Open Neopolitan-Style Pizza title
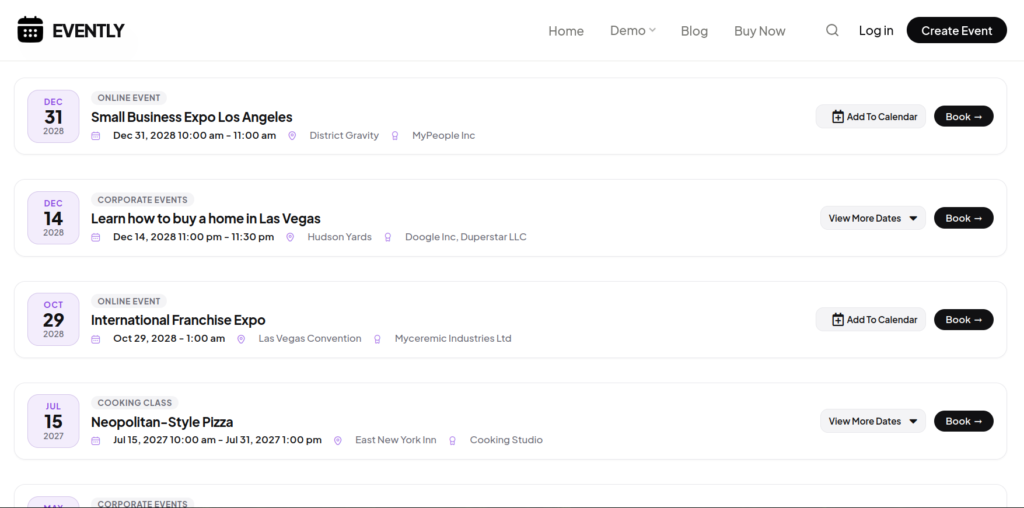 point(162,422)
